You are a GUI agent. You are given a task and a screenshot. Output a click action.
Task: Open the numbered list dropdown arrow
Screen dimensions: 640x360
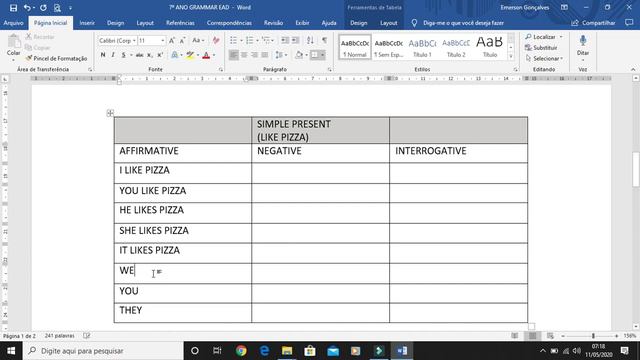(257, 40)
